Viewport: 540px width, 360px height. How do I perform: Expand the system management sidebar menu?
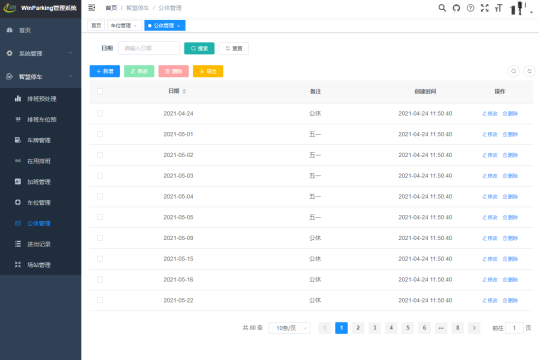click(x=41, y=53)
